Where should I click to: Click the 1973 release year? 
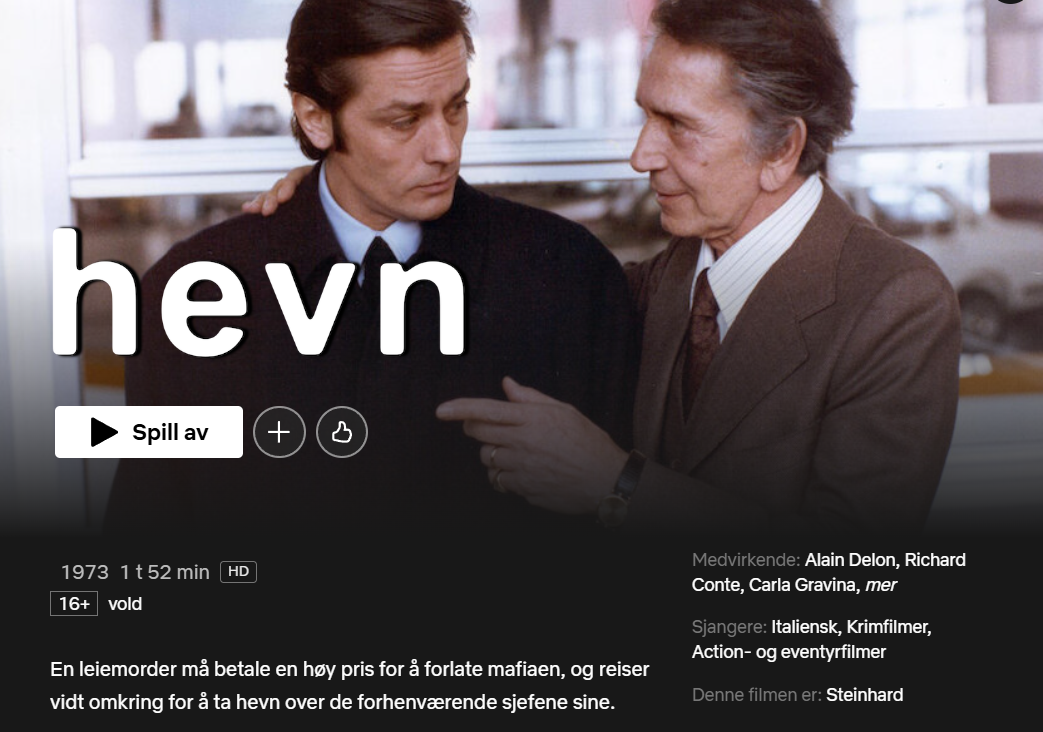(x=84, y=572)
